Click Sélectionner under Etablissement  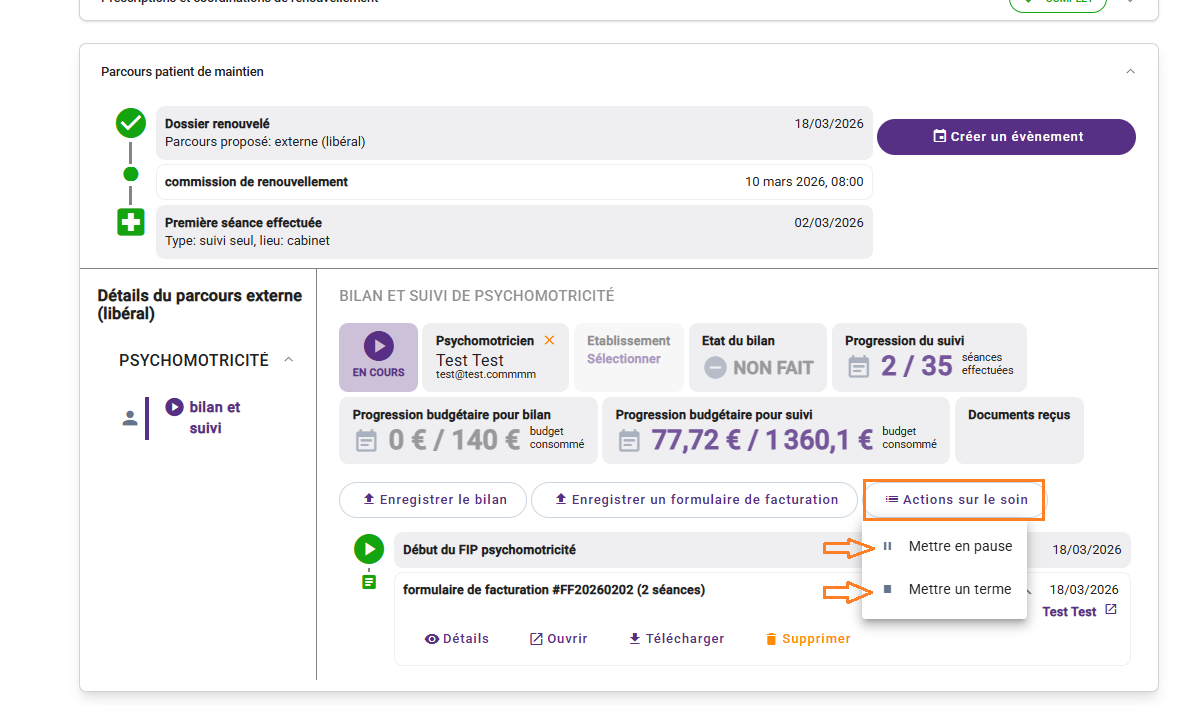(623, 359)
